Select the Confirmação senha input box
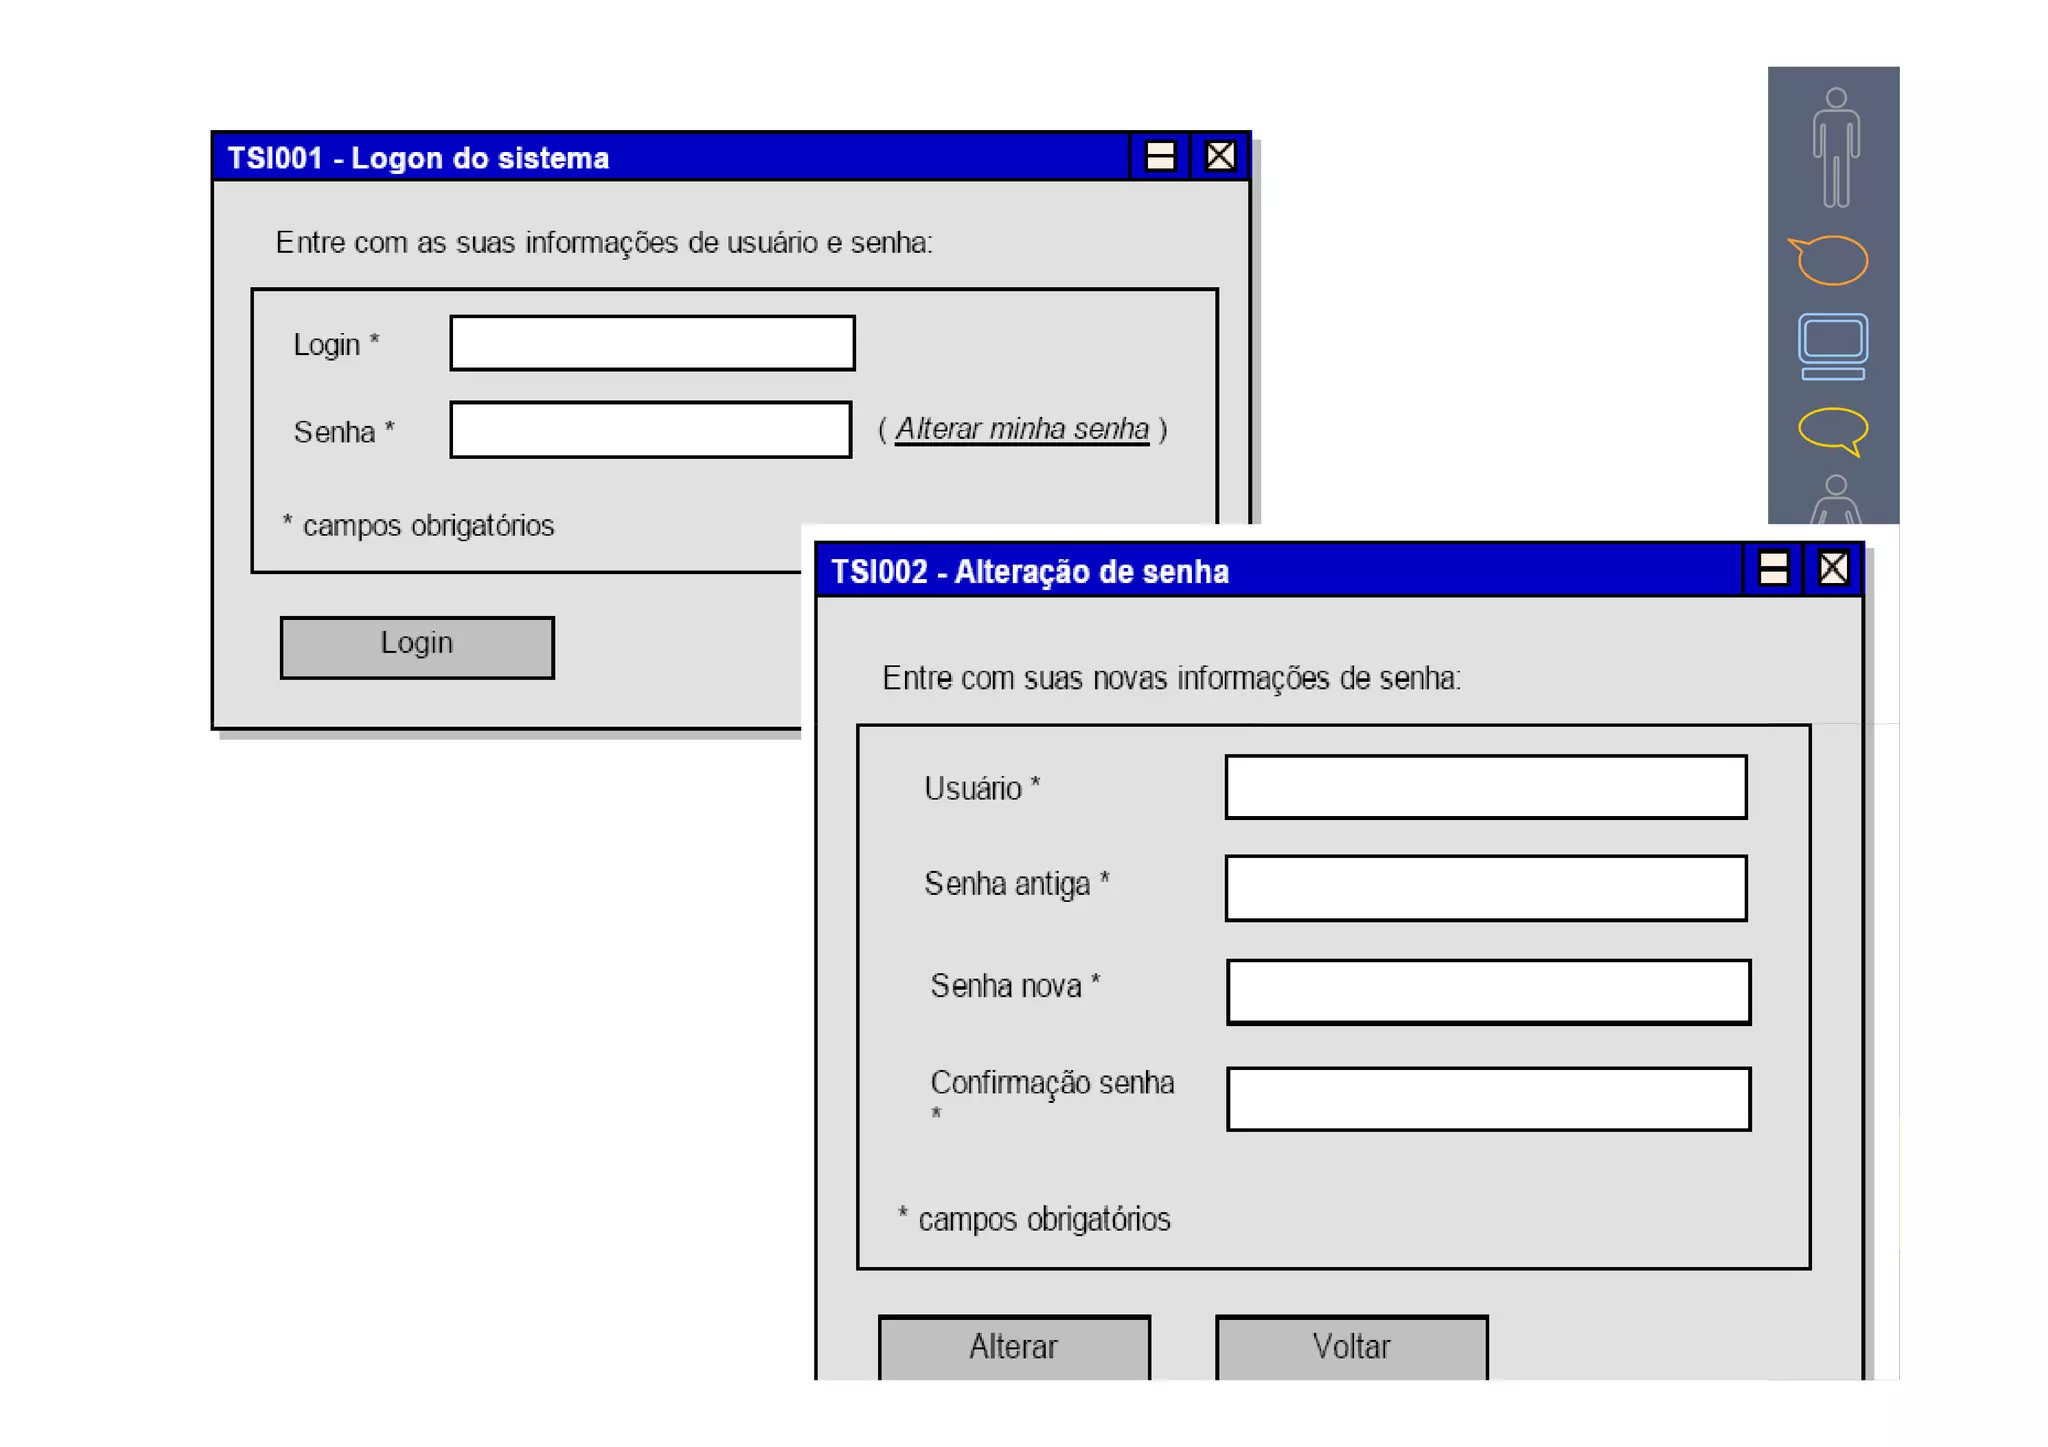The width and height of the screenshot is (2048, 1447). 1487,1098
